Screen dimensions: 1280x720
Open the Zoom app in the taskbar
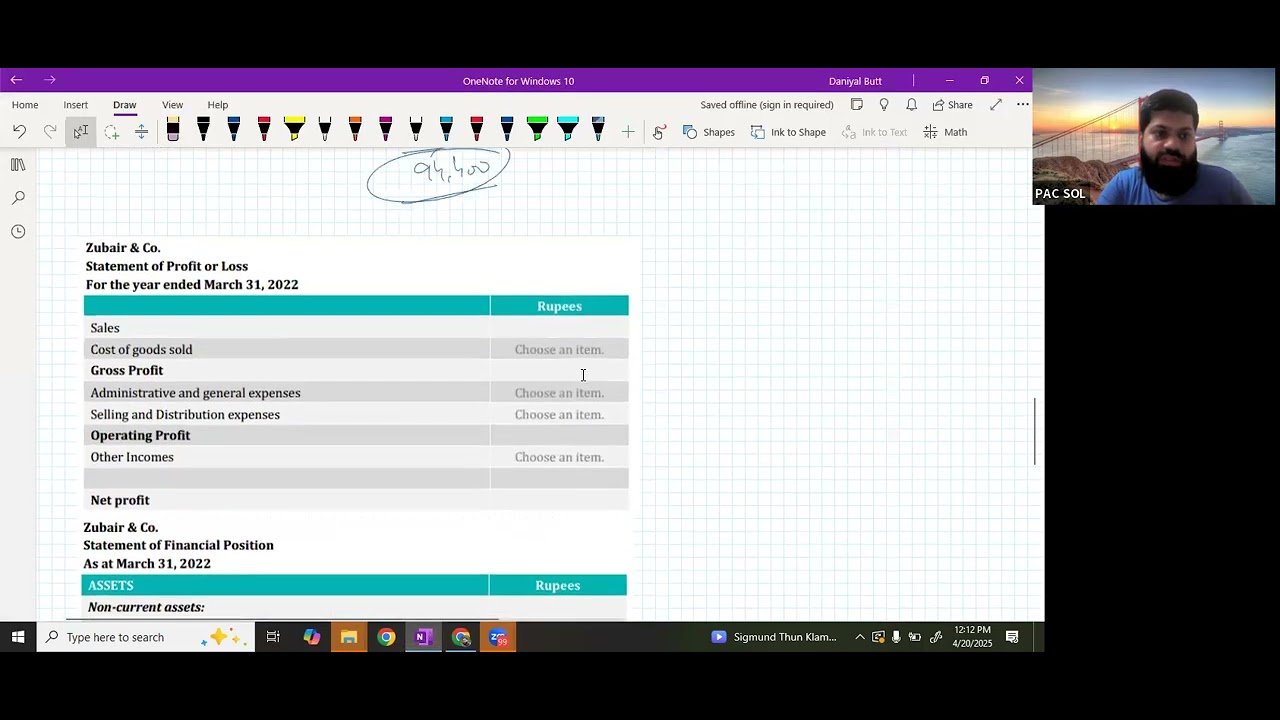coord(498,637)
